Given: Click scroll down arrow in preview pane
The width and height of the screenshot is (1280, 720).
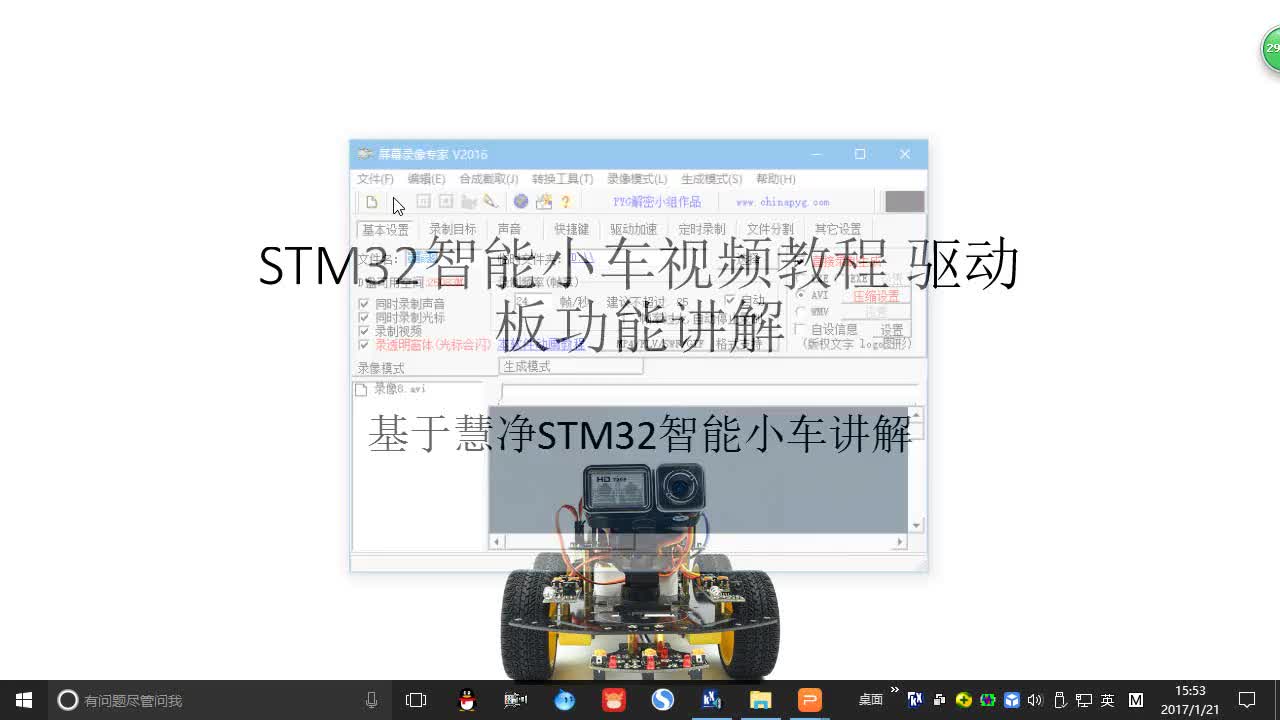Looking at the screenshot, I should click(916, 525).
